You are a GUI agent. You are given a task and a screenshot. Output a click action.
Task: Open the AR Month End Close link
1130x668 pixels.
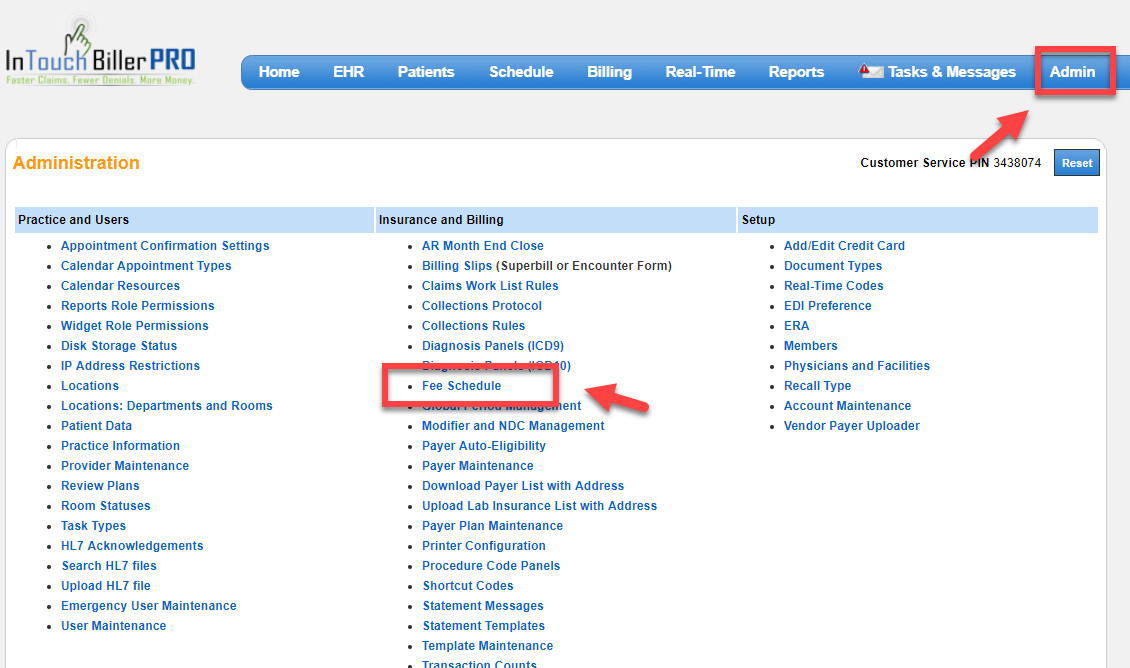(482, 246)
